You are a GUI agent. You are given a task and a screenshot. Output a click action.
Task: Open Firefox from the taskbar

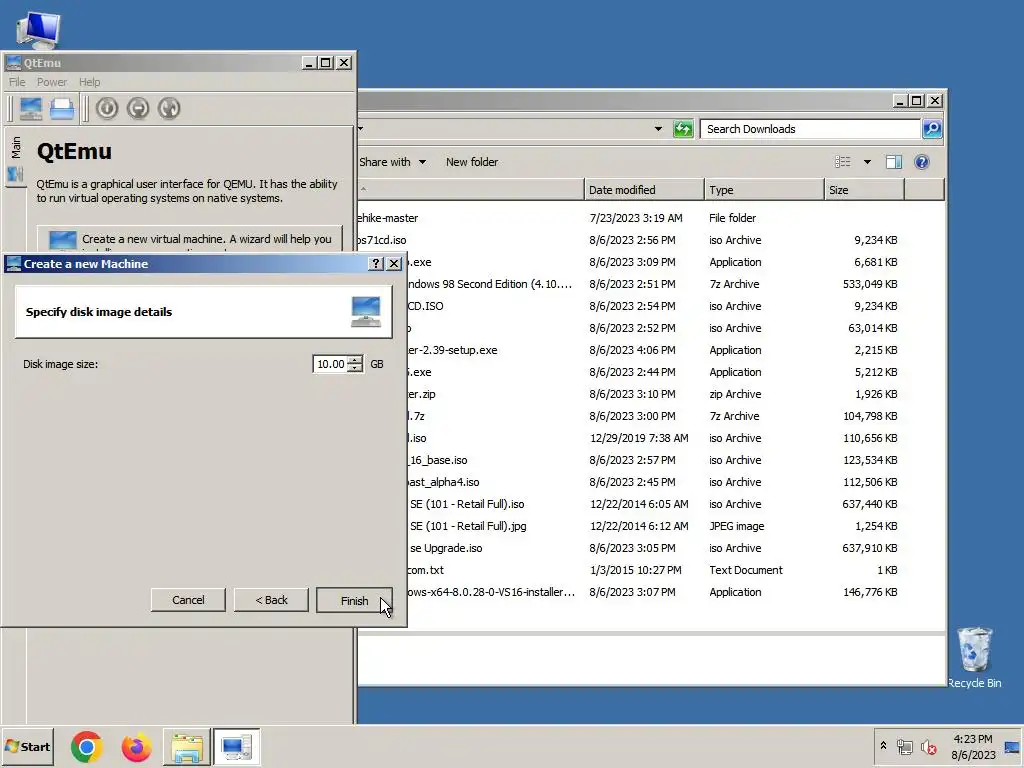[136, 747]
